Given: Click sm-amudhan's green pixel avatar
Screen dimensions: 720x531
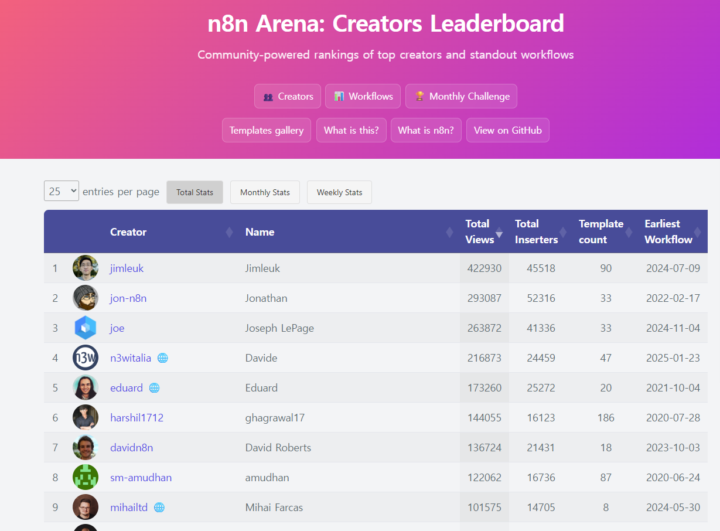Looking at the screenshot, I should click(x=85, y=477).
